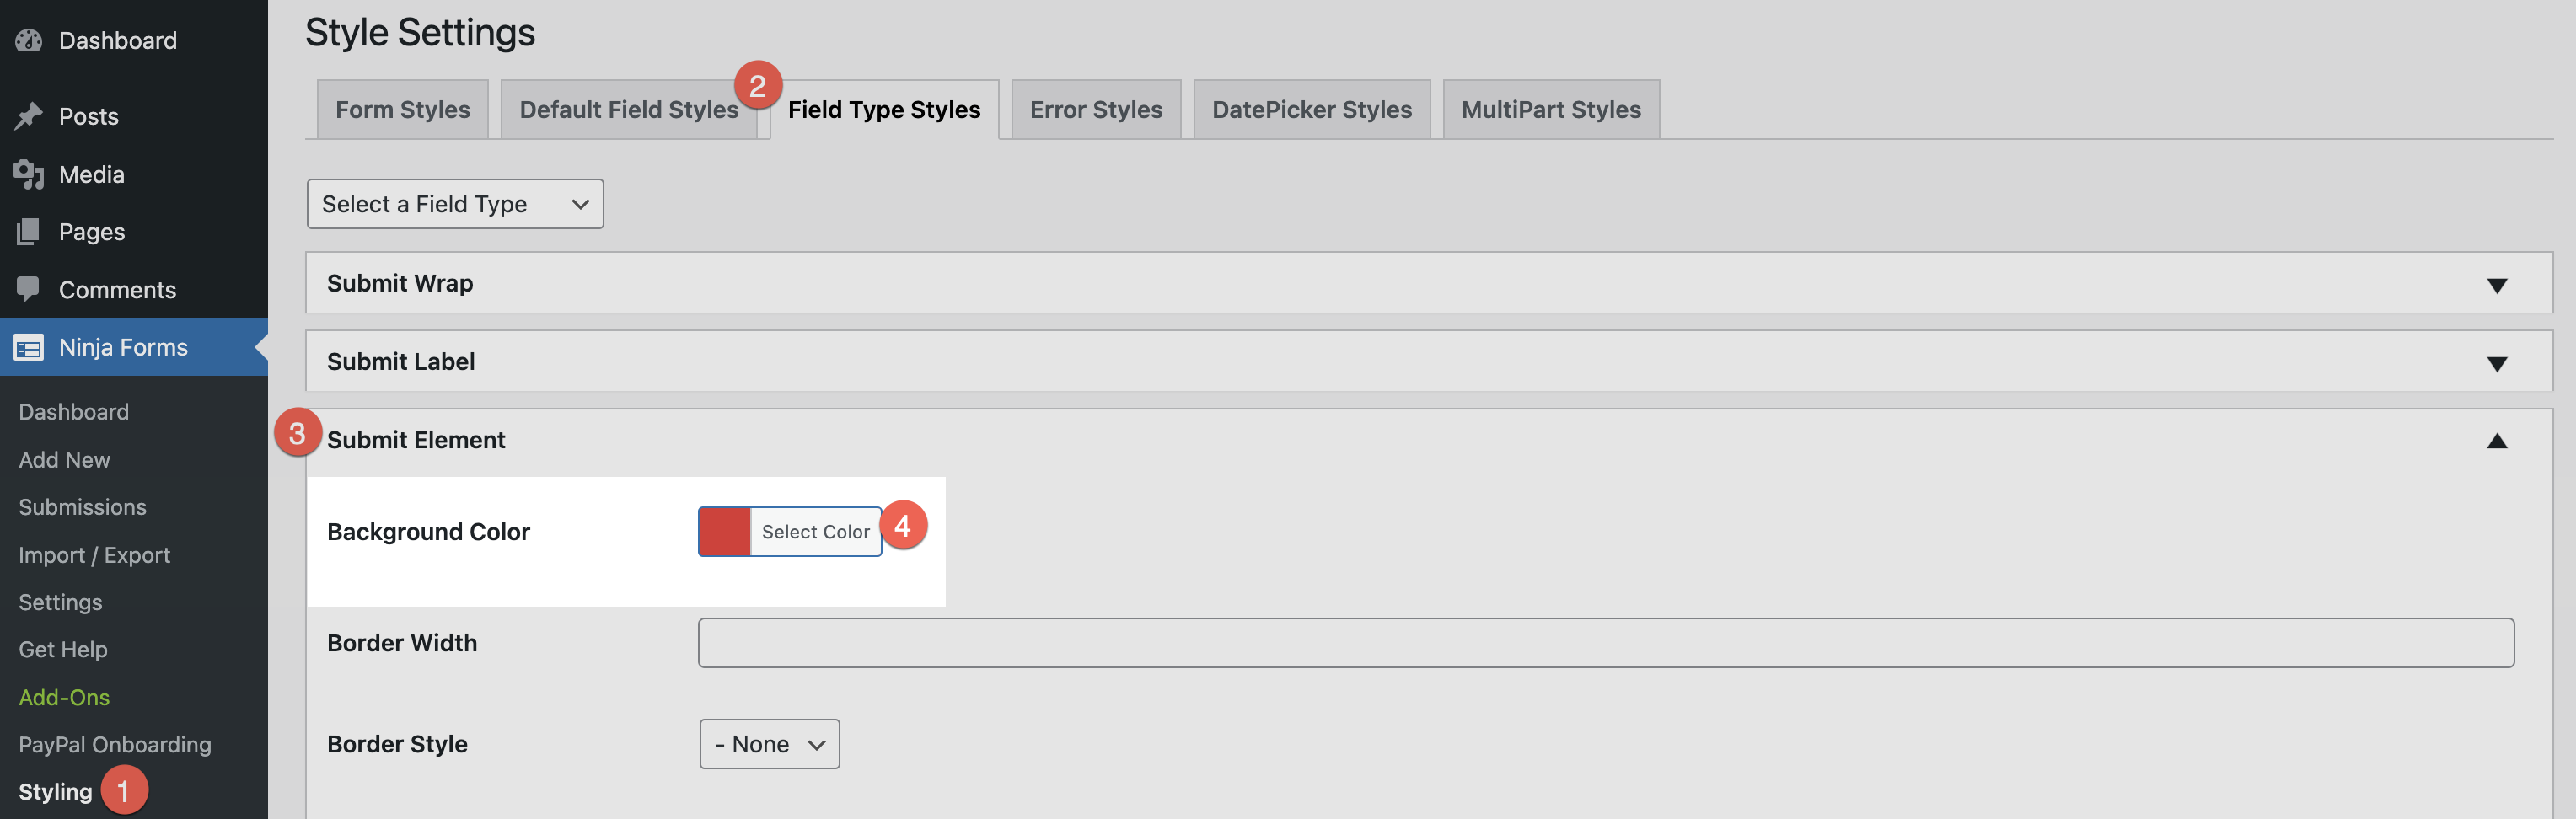Click the Ninja Forms menu icon
Viewport: 2576px width, 819px height.
(29, 347)
